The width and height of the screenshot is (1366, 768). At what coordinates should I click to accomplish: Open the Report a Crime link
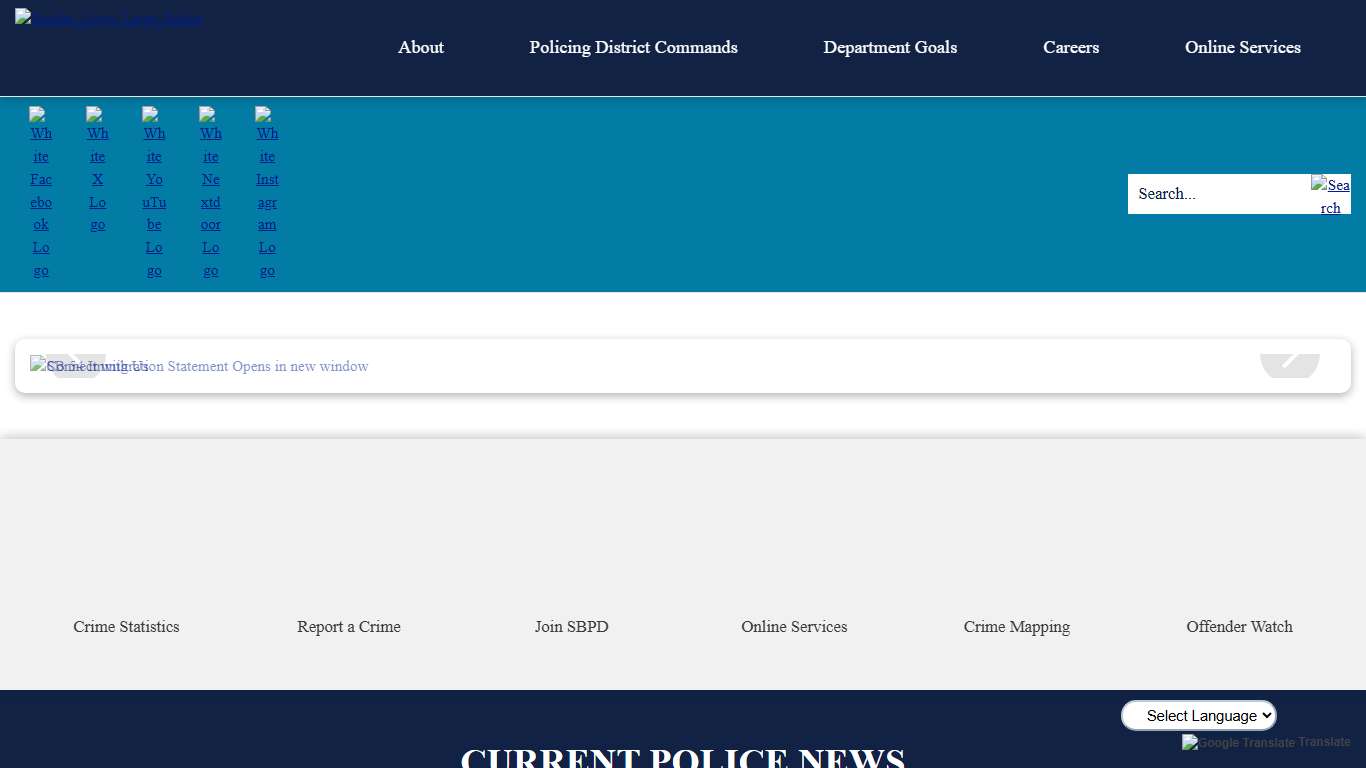tap(348, 626)
